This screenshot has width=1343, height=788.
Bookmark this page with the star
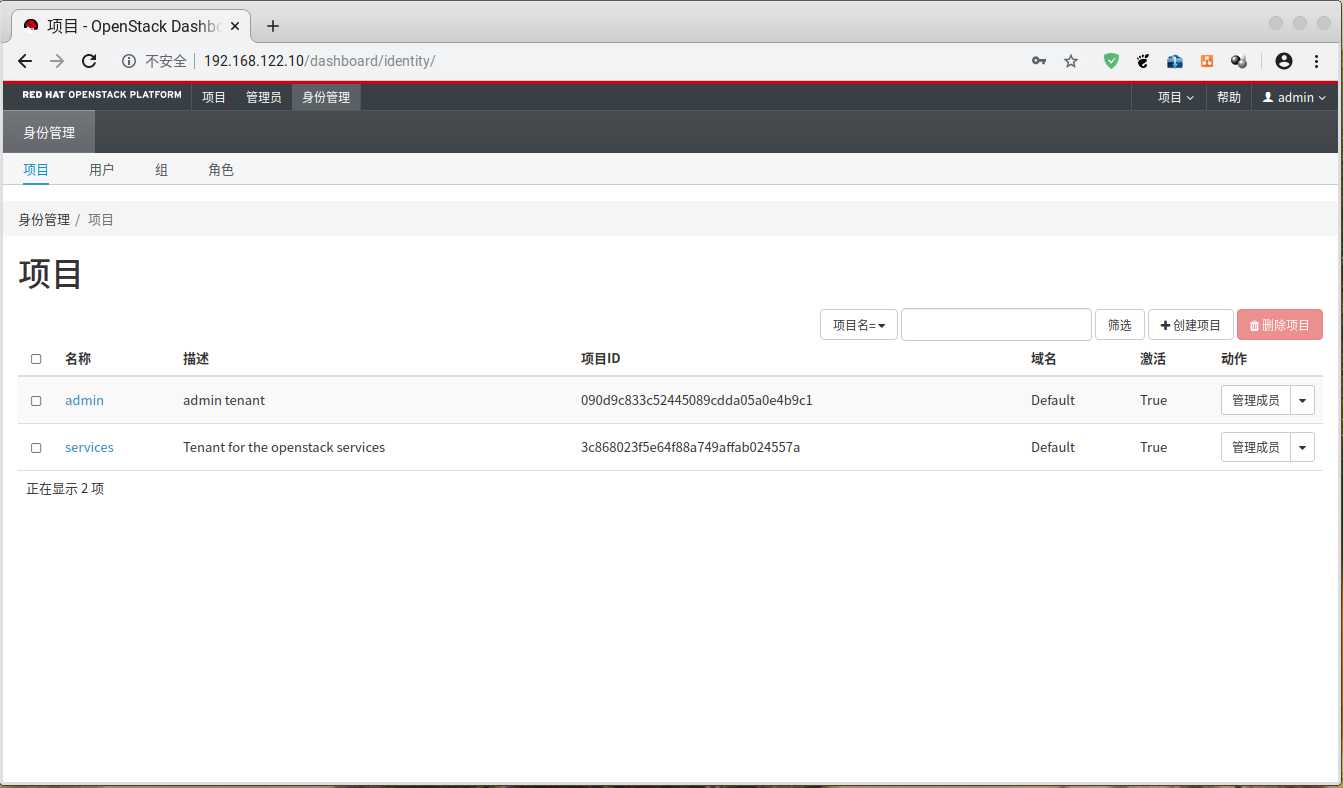pyautogui.click(x=1071, y=61)
